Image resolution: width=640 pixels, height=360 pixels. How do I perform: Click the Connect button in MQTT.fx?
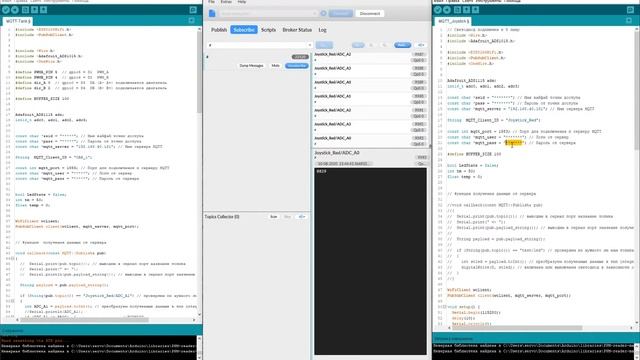340,13
